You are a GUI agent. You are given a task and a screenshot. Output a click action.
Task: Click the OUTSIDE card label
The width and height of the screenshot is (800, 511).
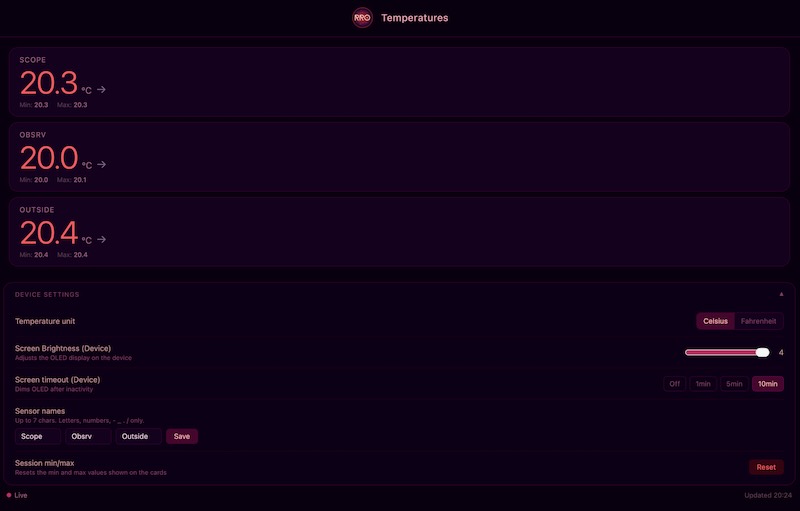tap(37, 210)
